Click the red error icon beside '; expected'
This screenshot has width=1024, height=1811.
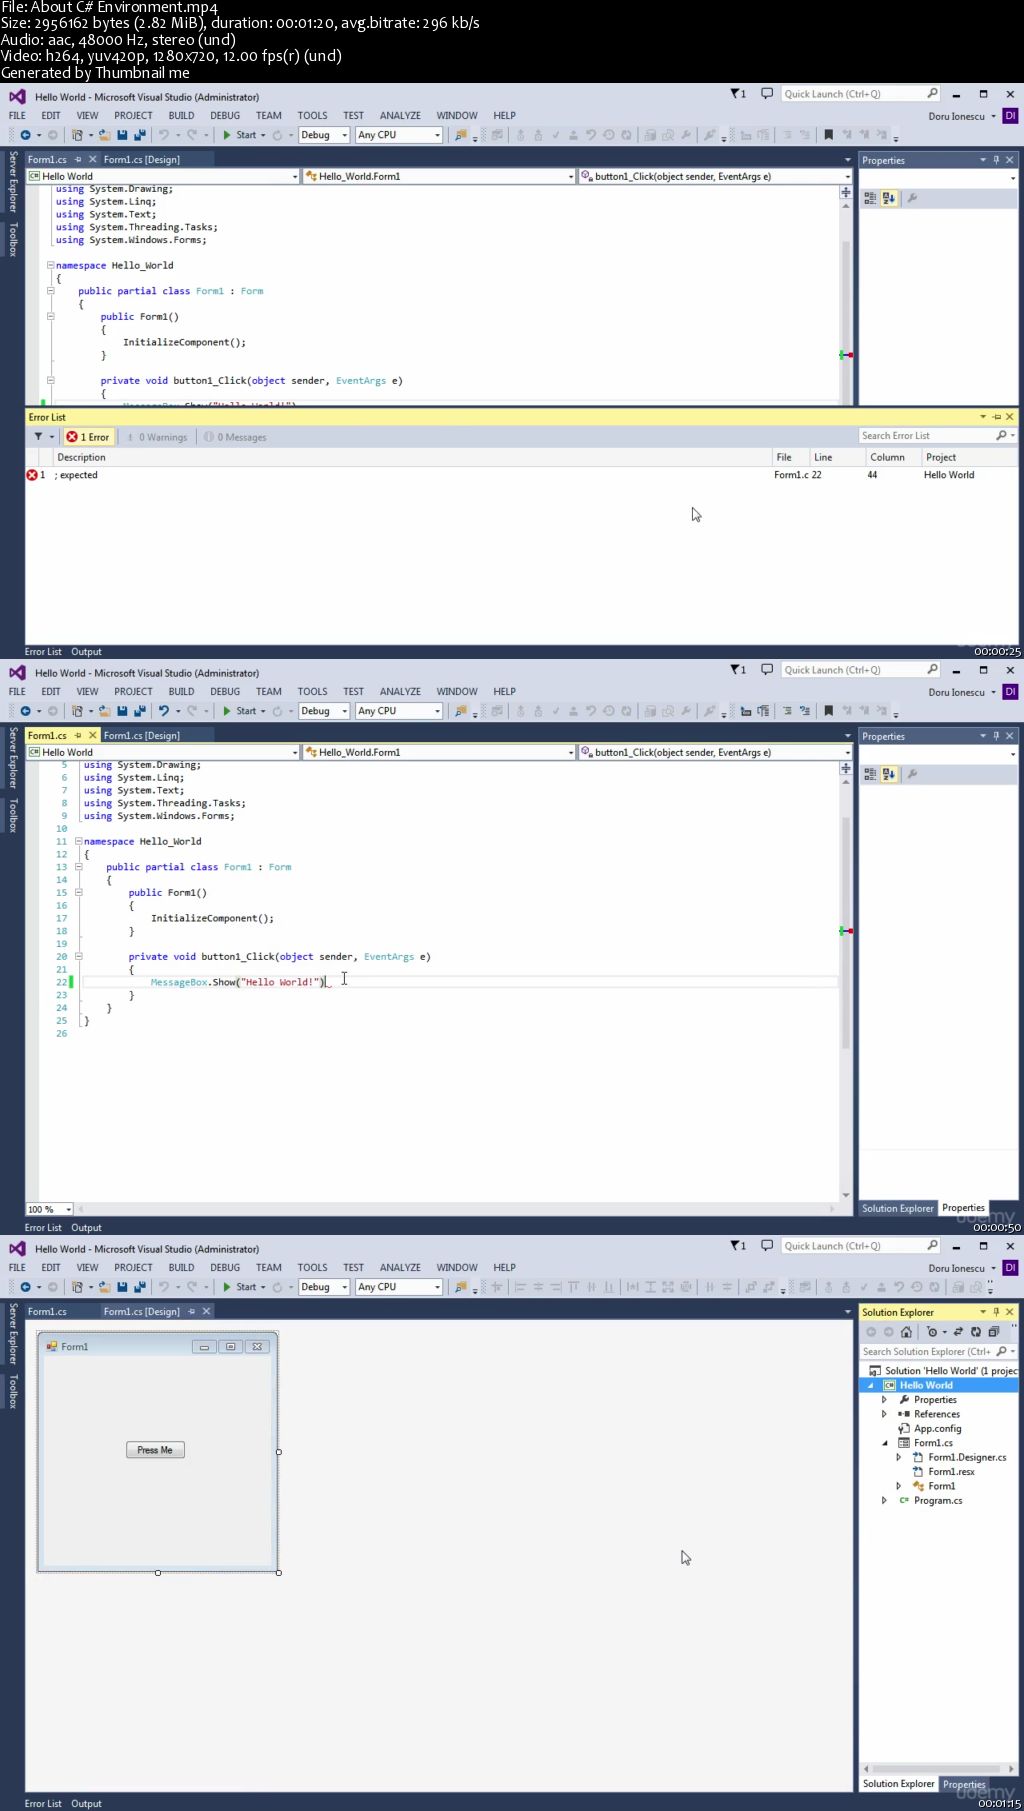tap(32, 475)
